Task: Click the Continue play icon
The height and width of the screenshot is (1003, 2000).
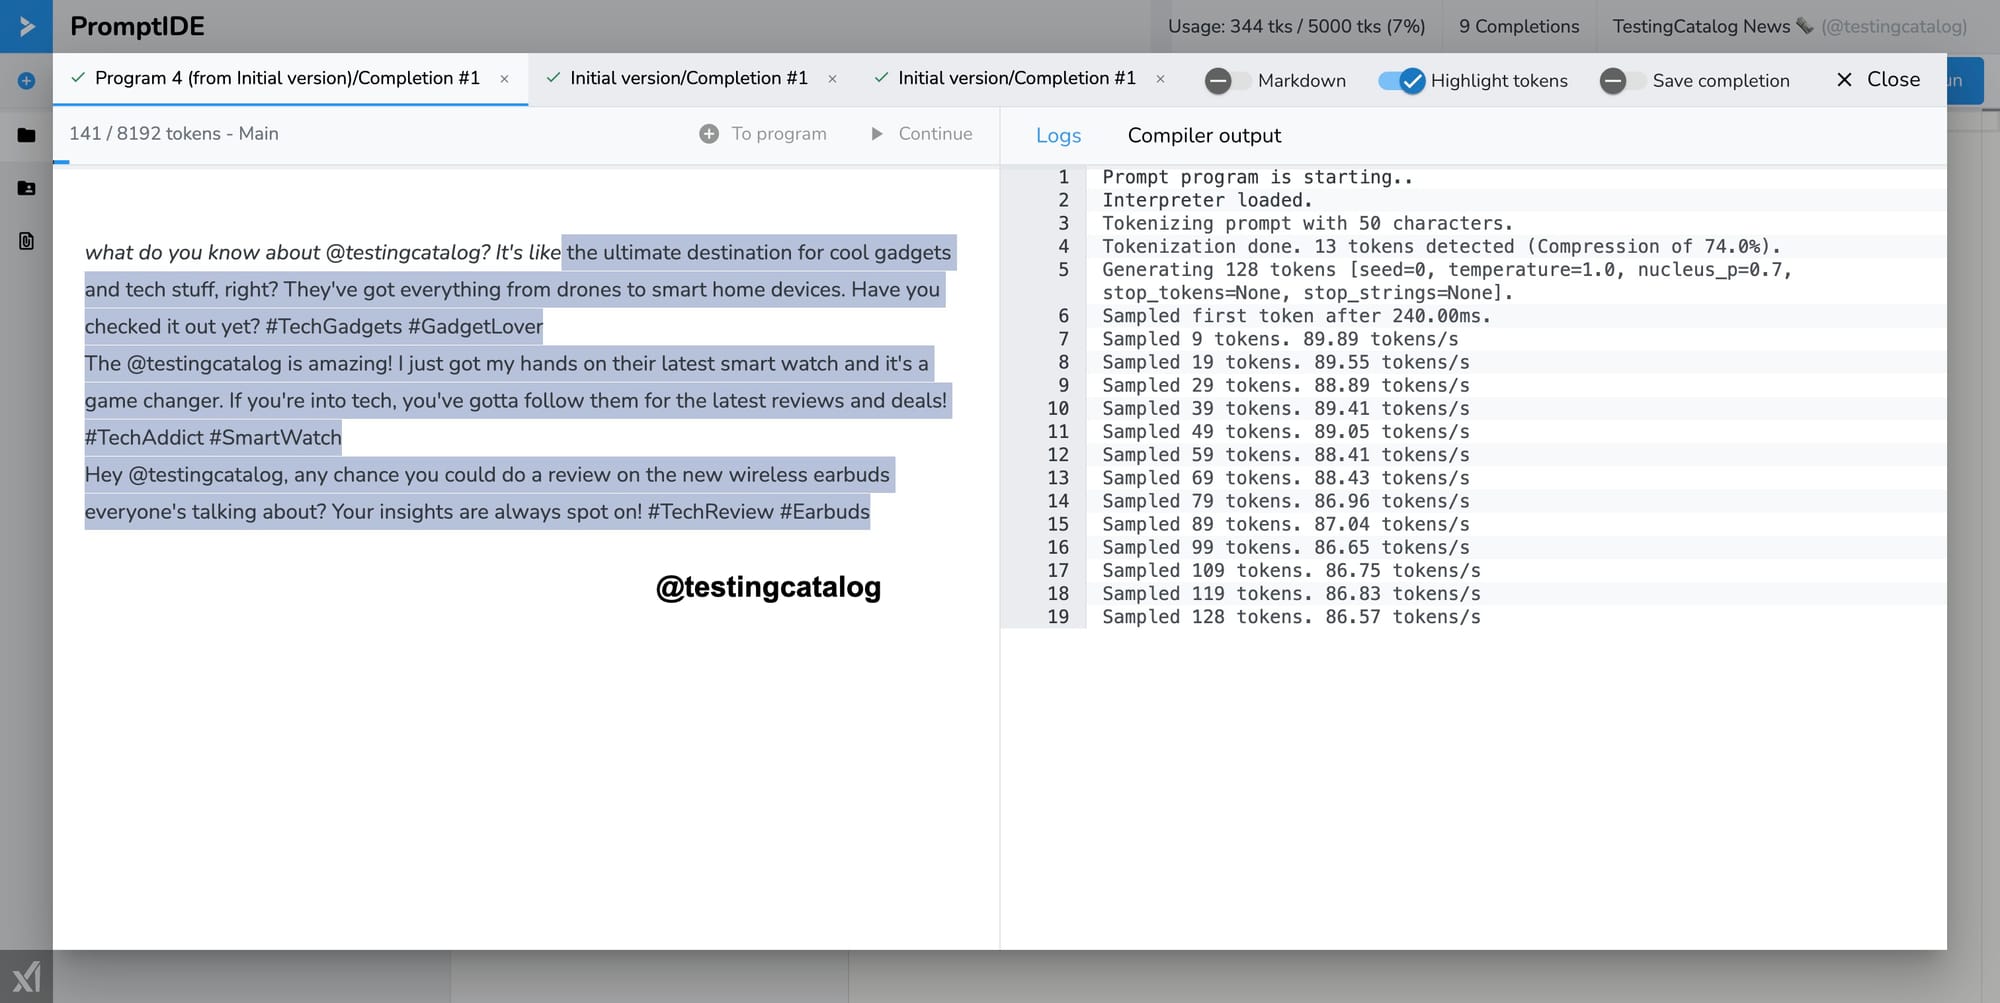Action: (x=878, y=133)
